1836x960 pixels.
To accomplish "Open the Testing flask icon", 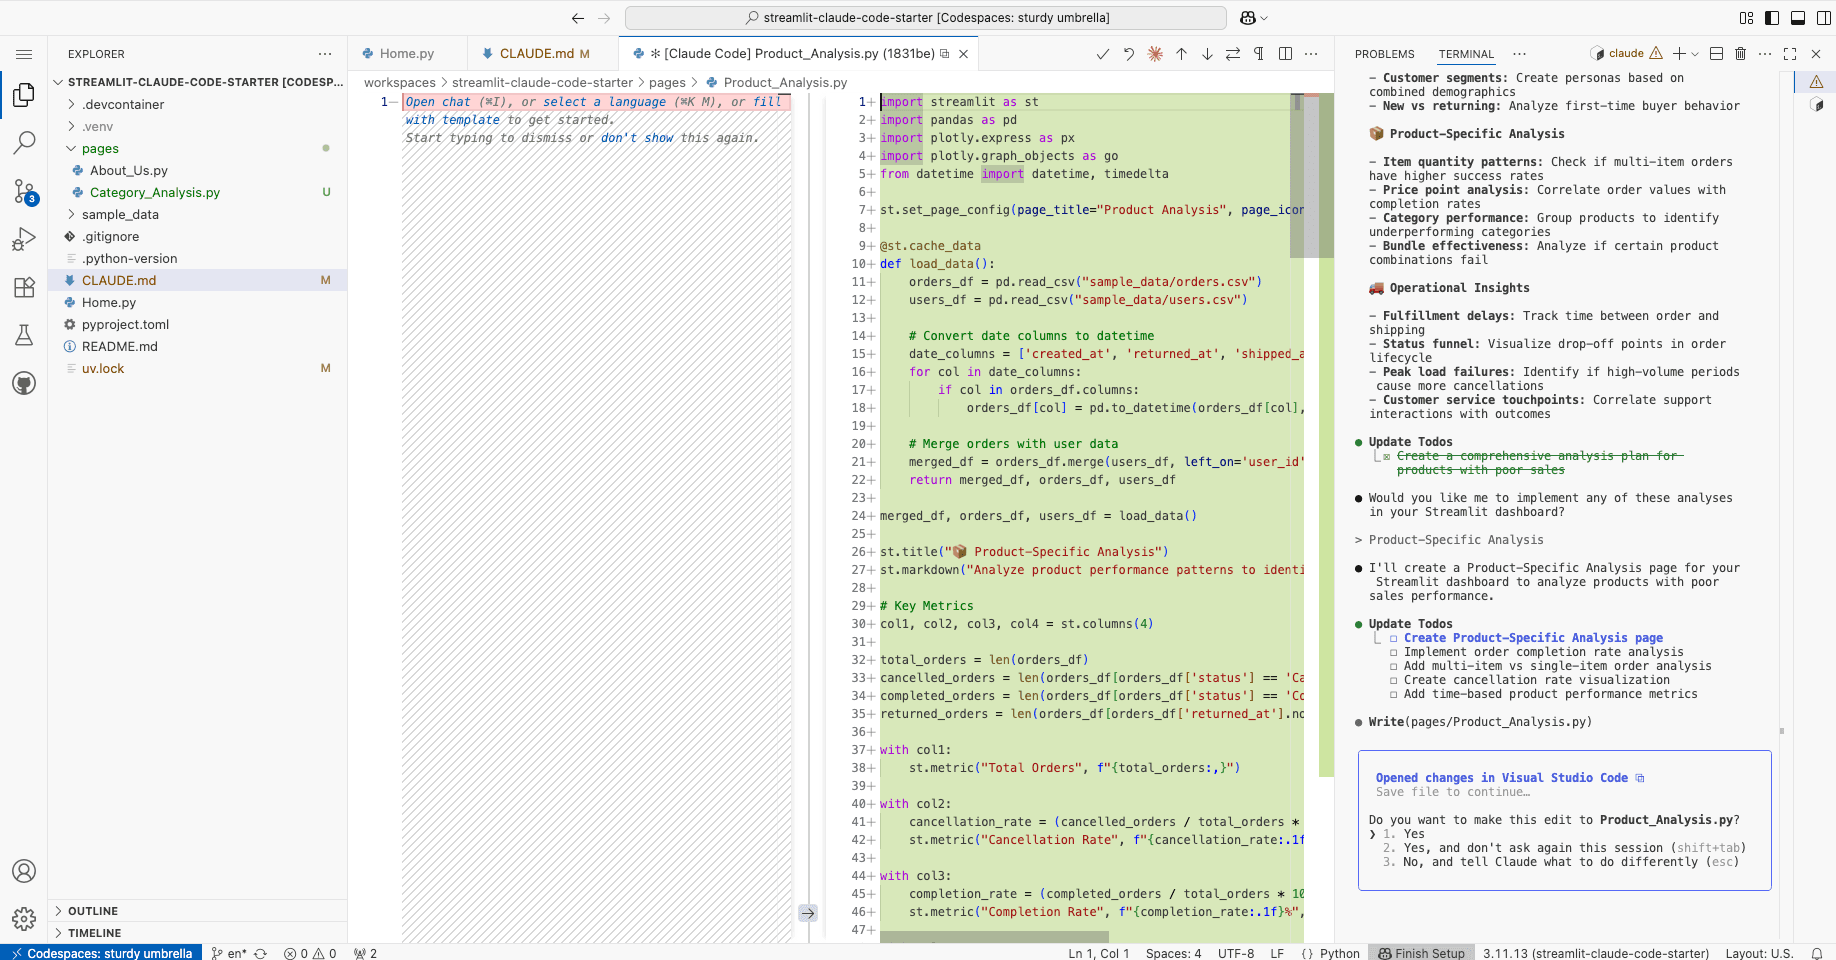I will pos(24,335).
